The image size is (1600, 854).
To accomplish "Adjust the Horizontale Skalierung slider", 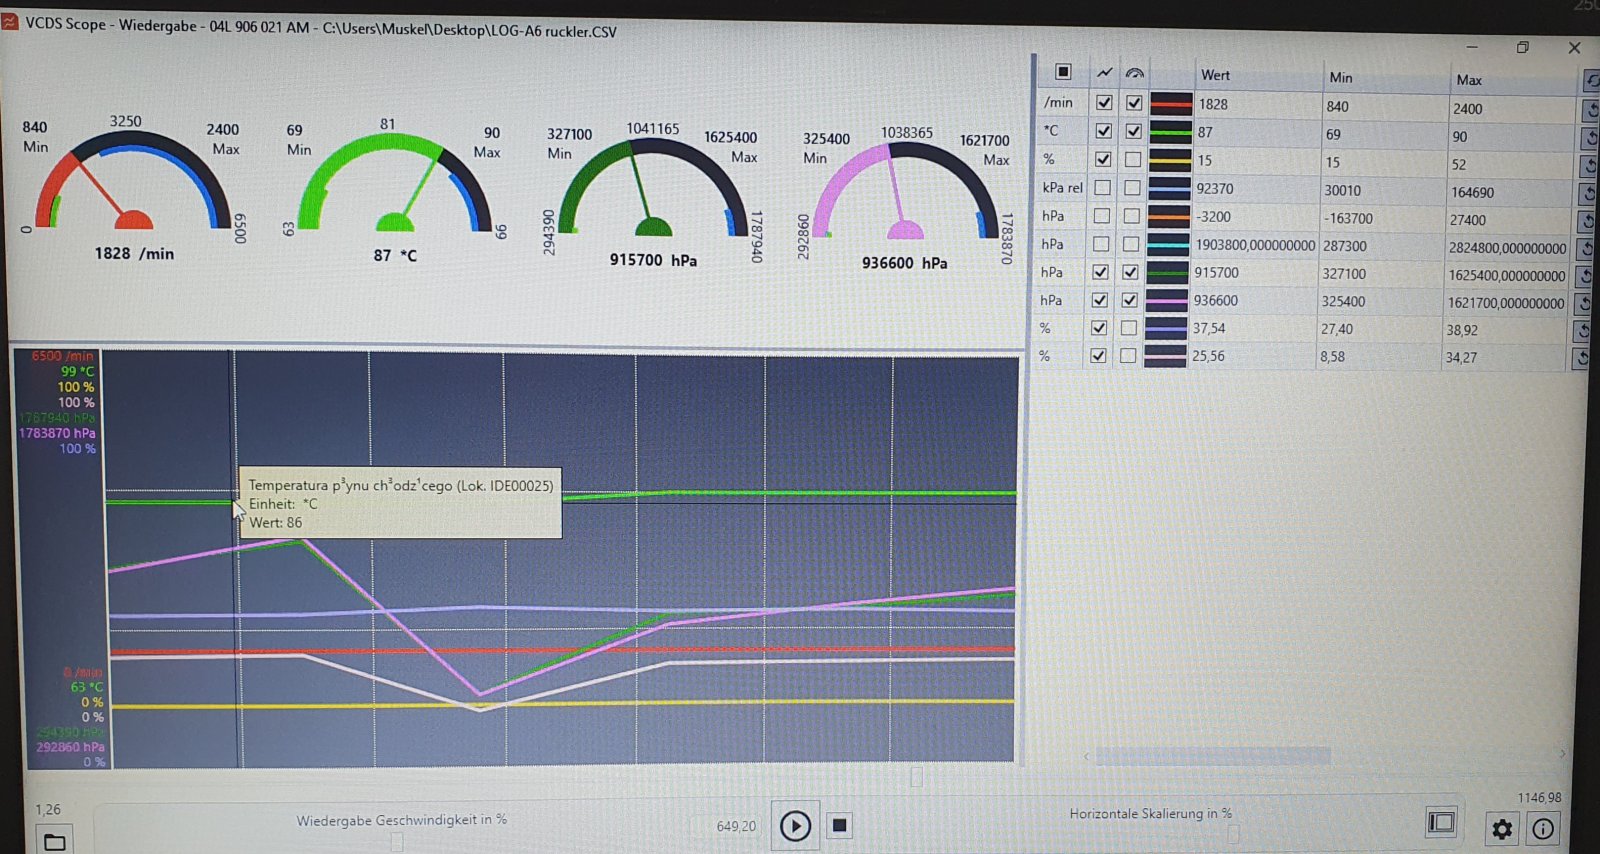I will click(x=1233, y=835).
